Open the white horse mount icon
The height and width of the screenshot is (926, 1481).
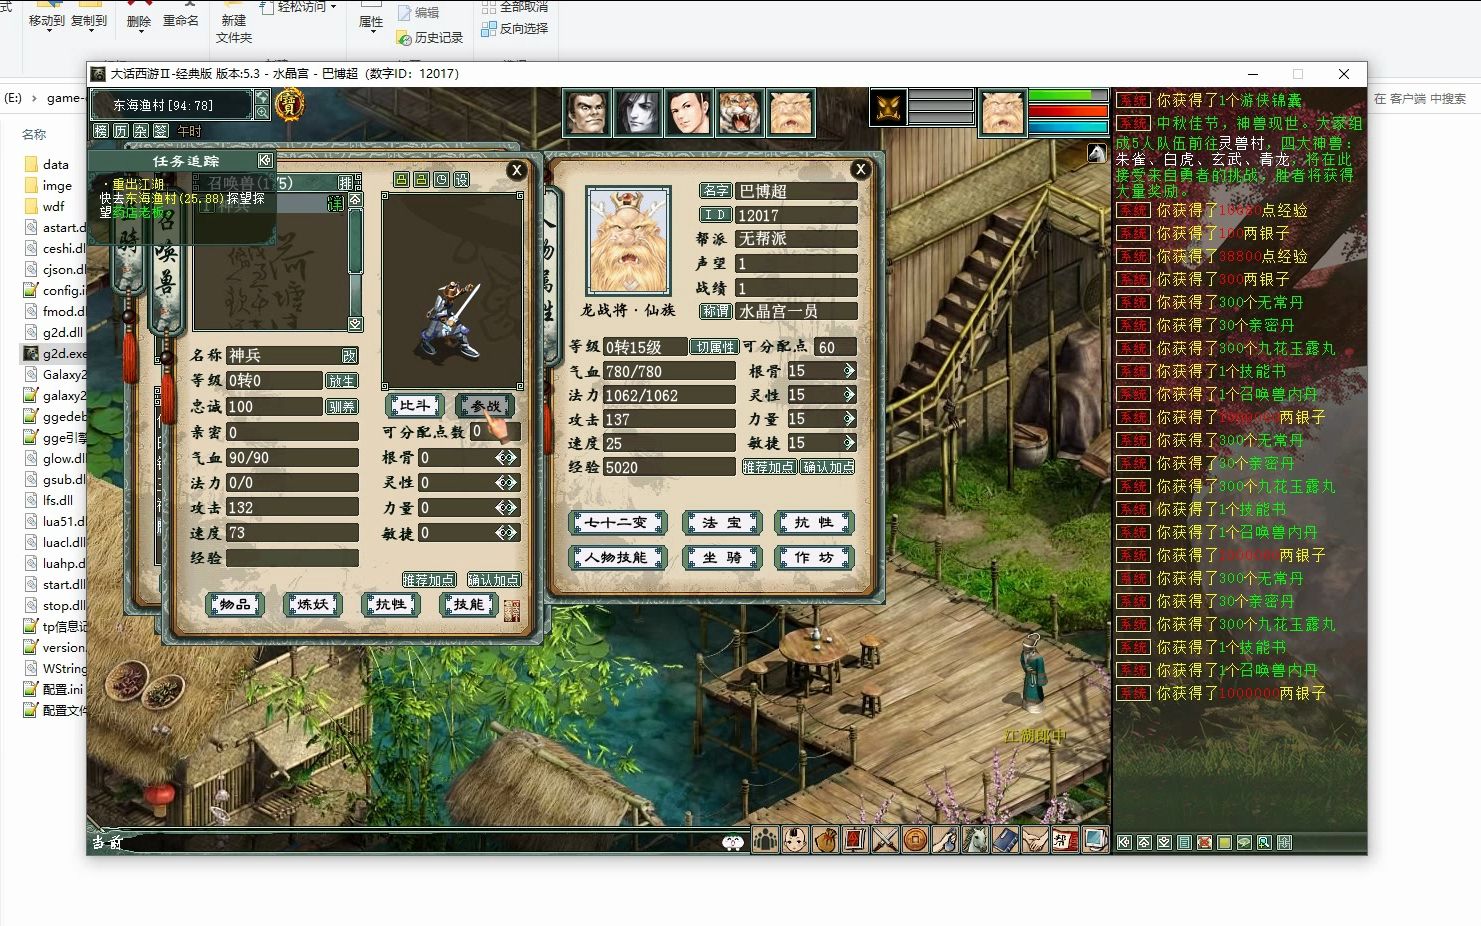pyautogui.click(x=975, y=840)
